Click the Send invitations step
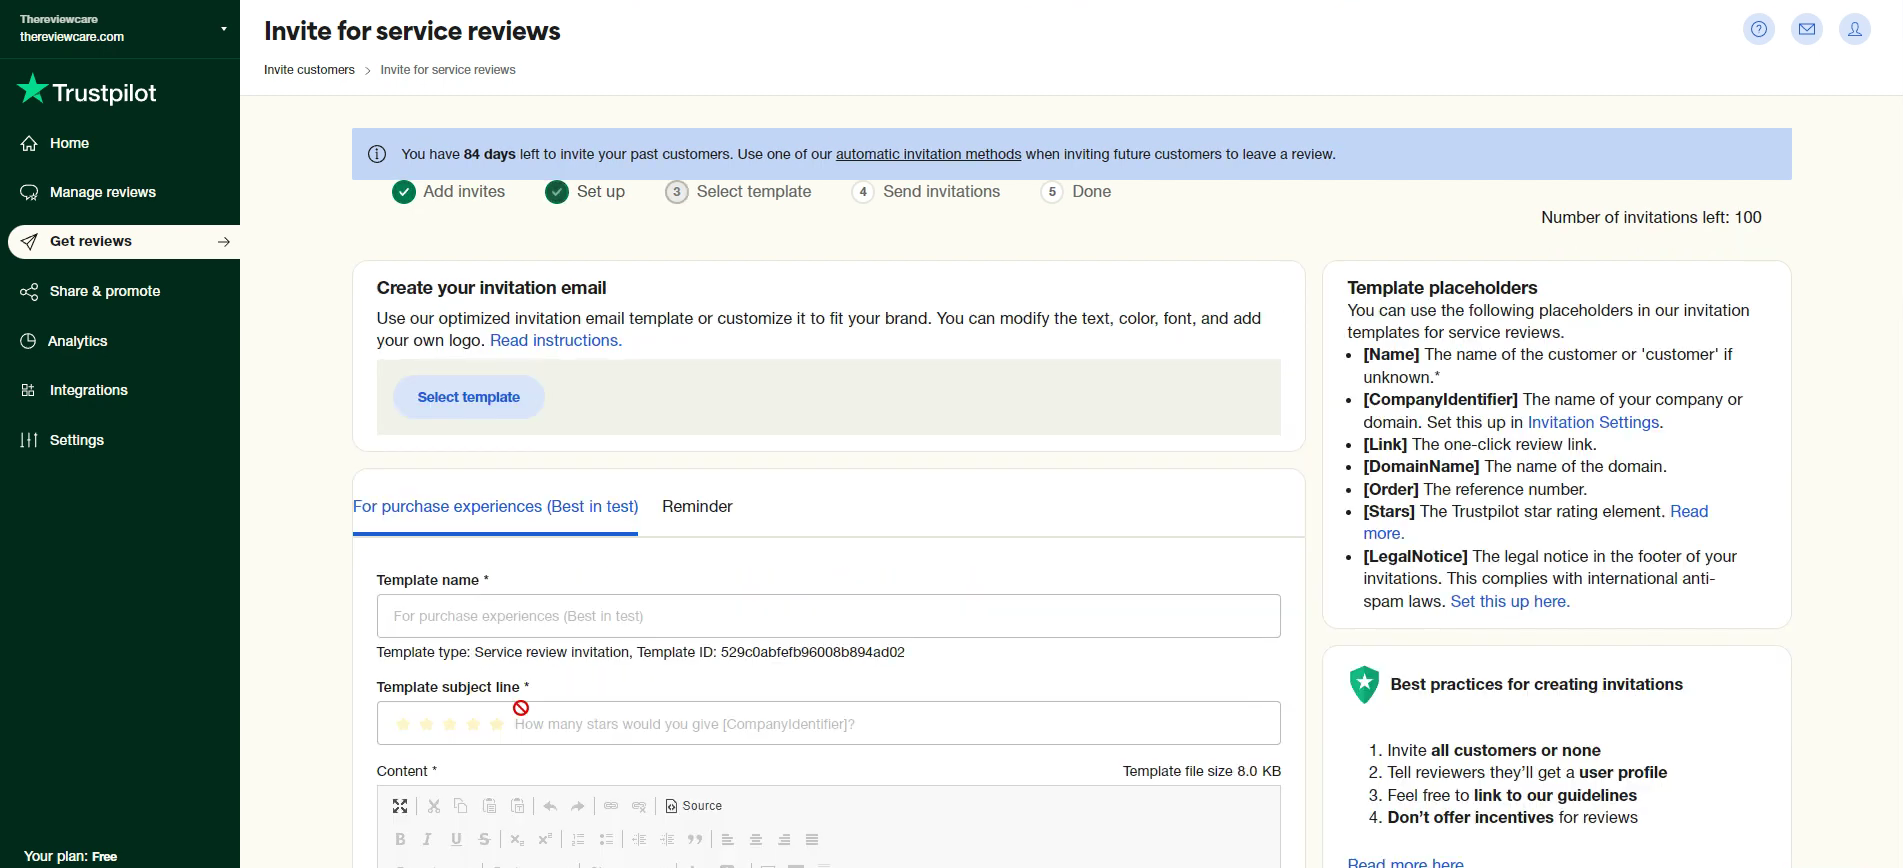Screen dimensions: 1903x868 pyautogui.click(x=926, y=191)
